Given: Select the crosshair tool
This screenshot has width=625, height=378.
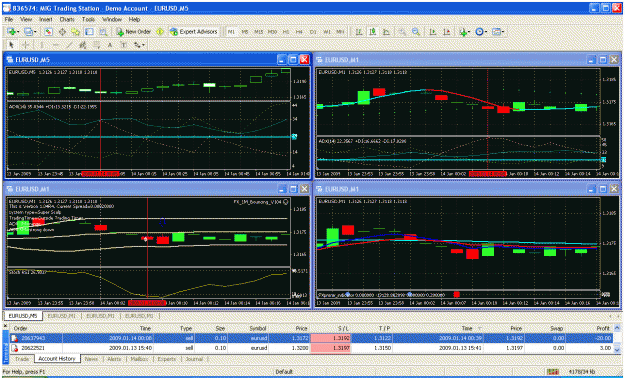Looking at the screenshot, I should [26, 45].
